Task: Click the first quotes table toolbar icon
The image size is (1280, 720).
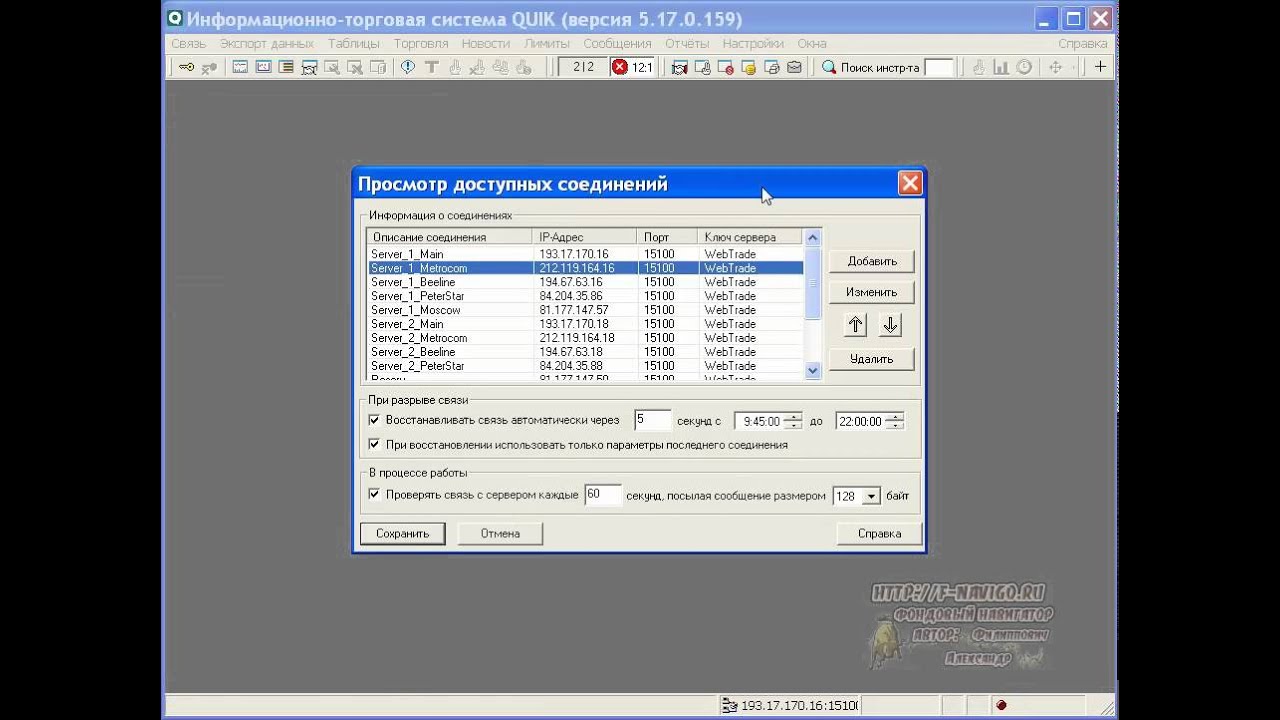Action: pos(240,67)
